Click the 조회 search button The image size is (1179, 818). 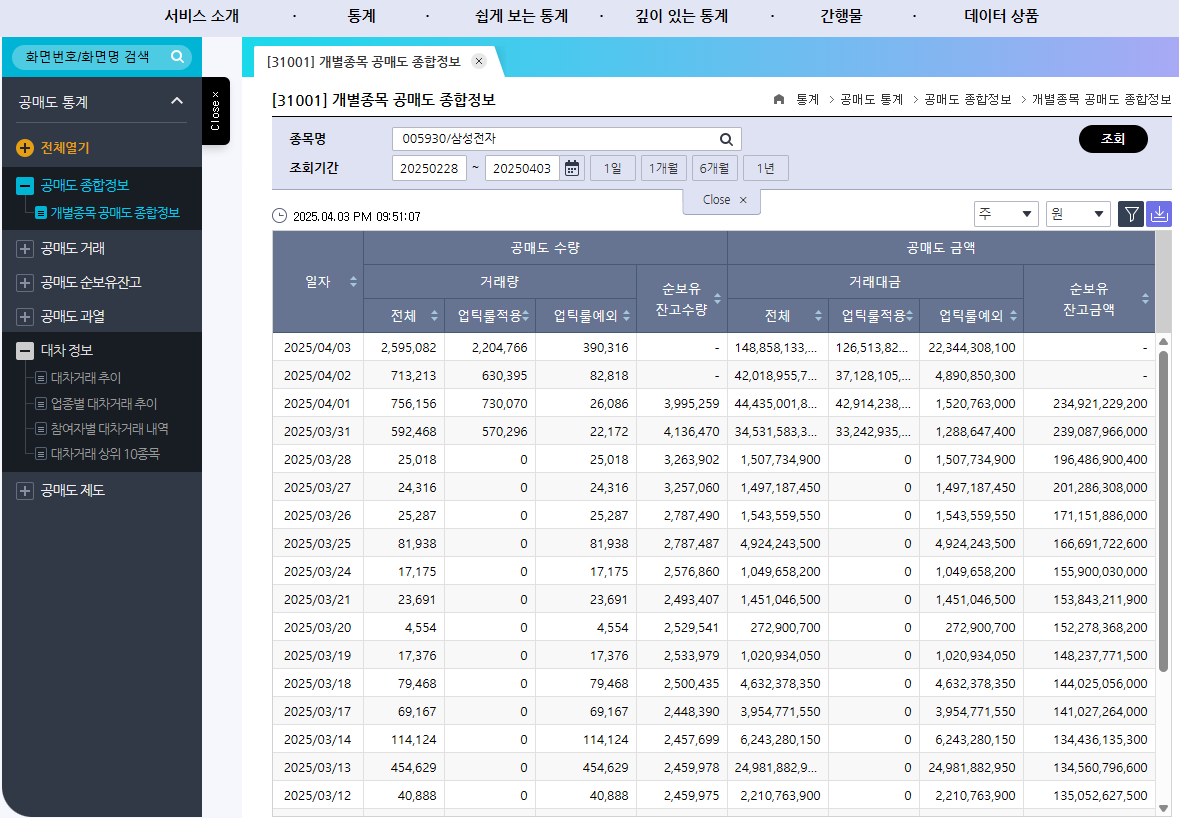coord(1113,139)
